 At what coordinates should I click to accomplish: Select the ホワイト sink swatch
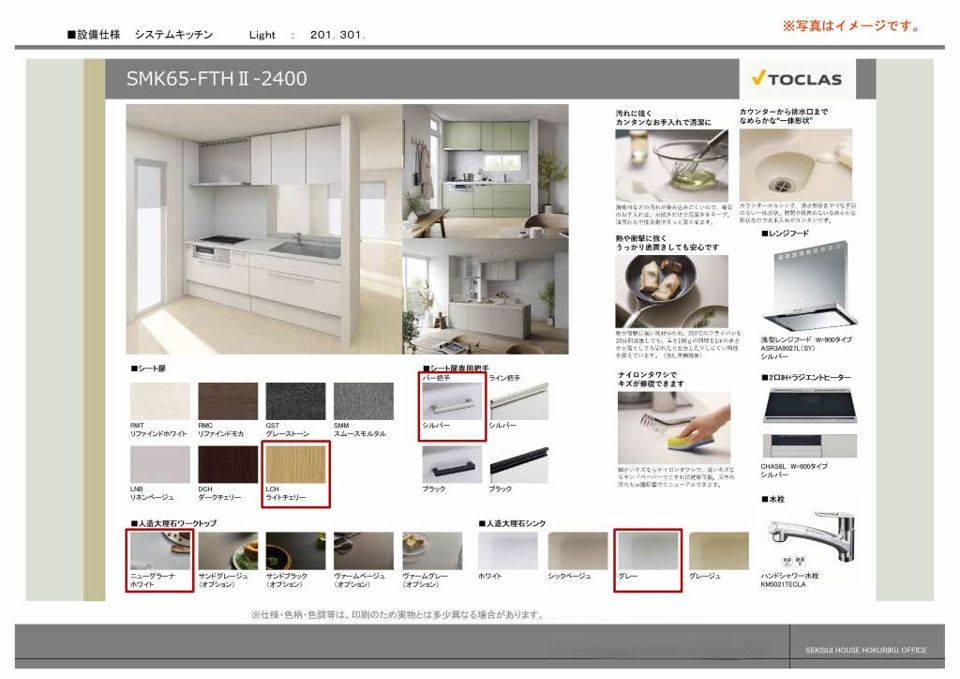tap(508, 551)
